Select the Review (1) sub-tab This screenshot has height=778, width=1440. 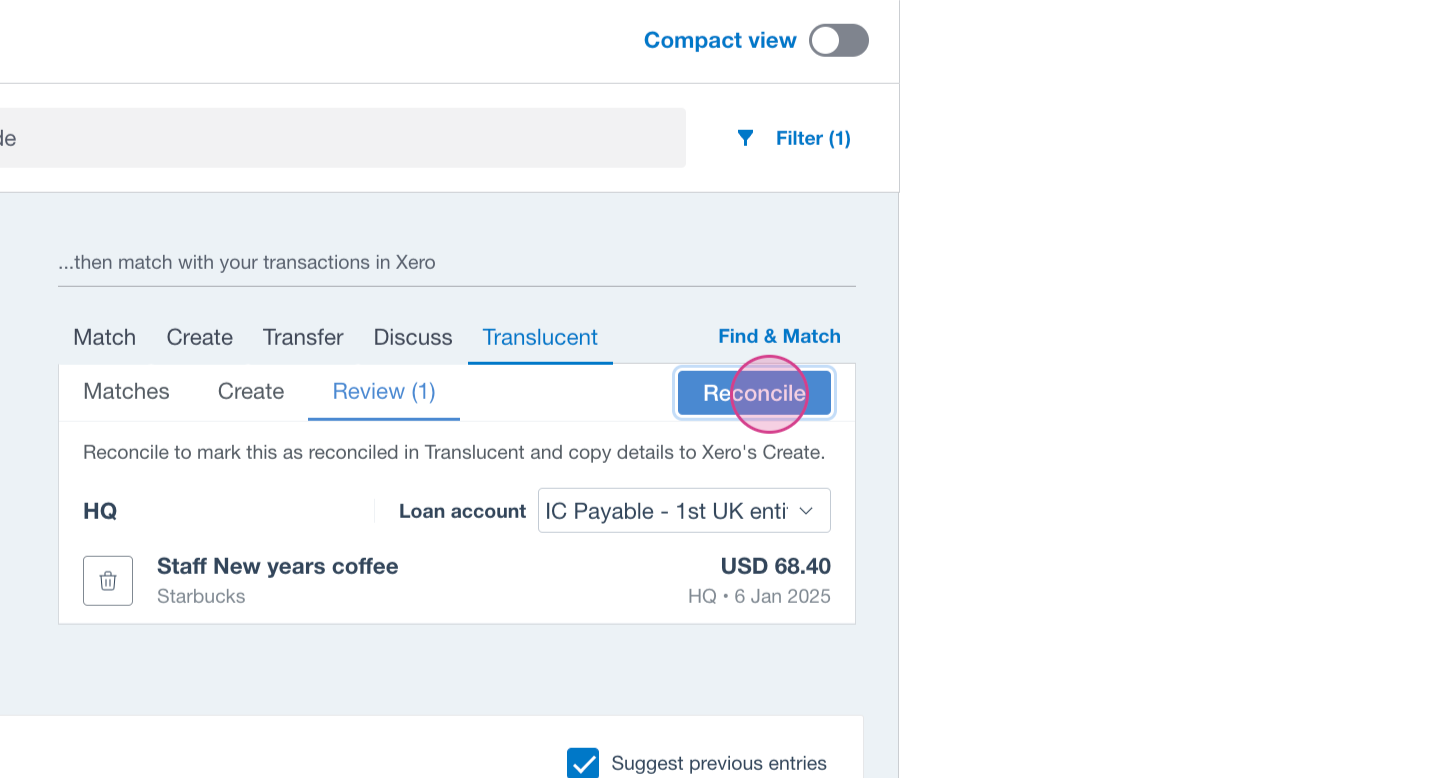click(384, 391)
